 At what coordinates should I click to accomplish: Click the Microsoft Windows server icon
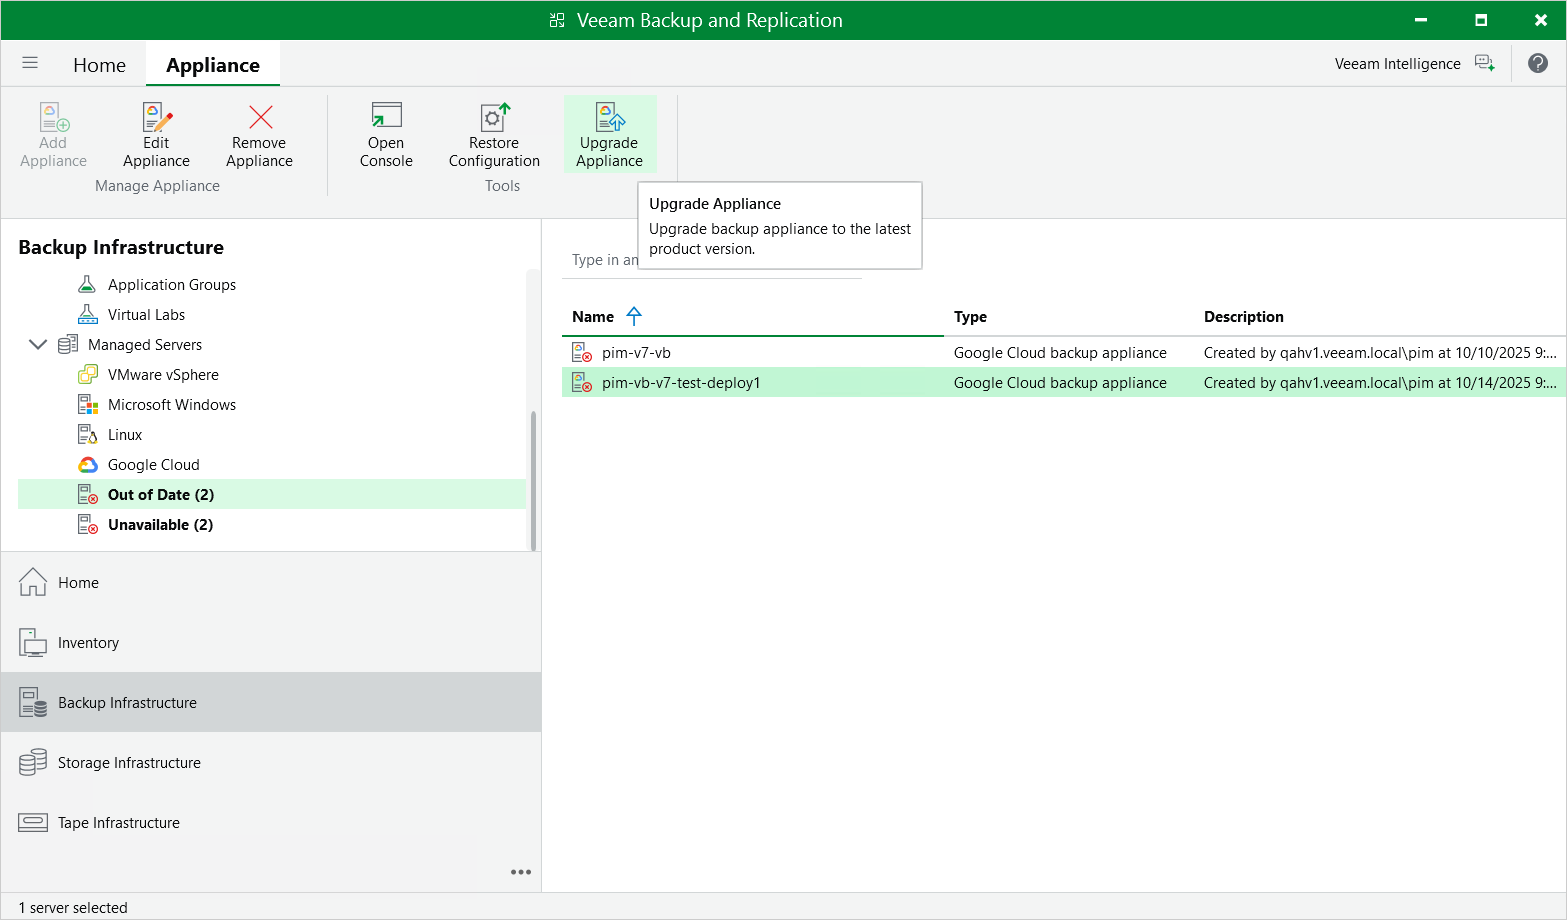pos(88,404)
